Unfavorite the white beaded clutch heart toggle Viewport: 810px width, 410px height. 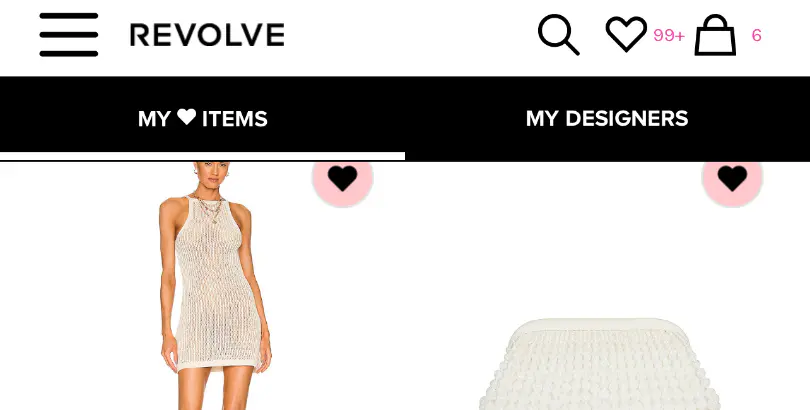tap(733, 179)
